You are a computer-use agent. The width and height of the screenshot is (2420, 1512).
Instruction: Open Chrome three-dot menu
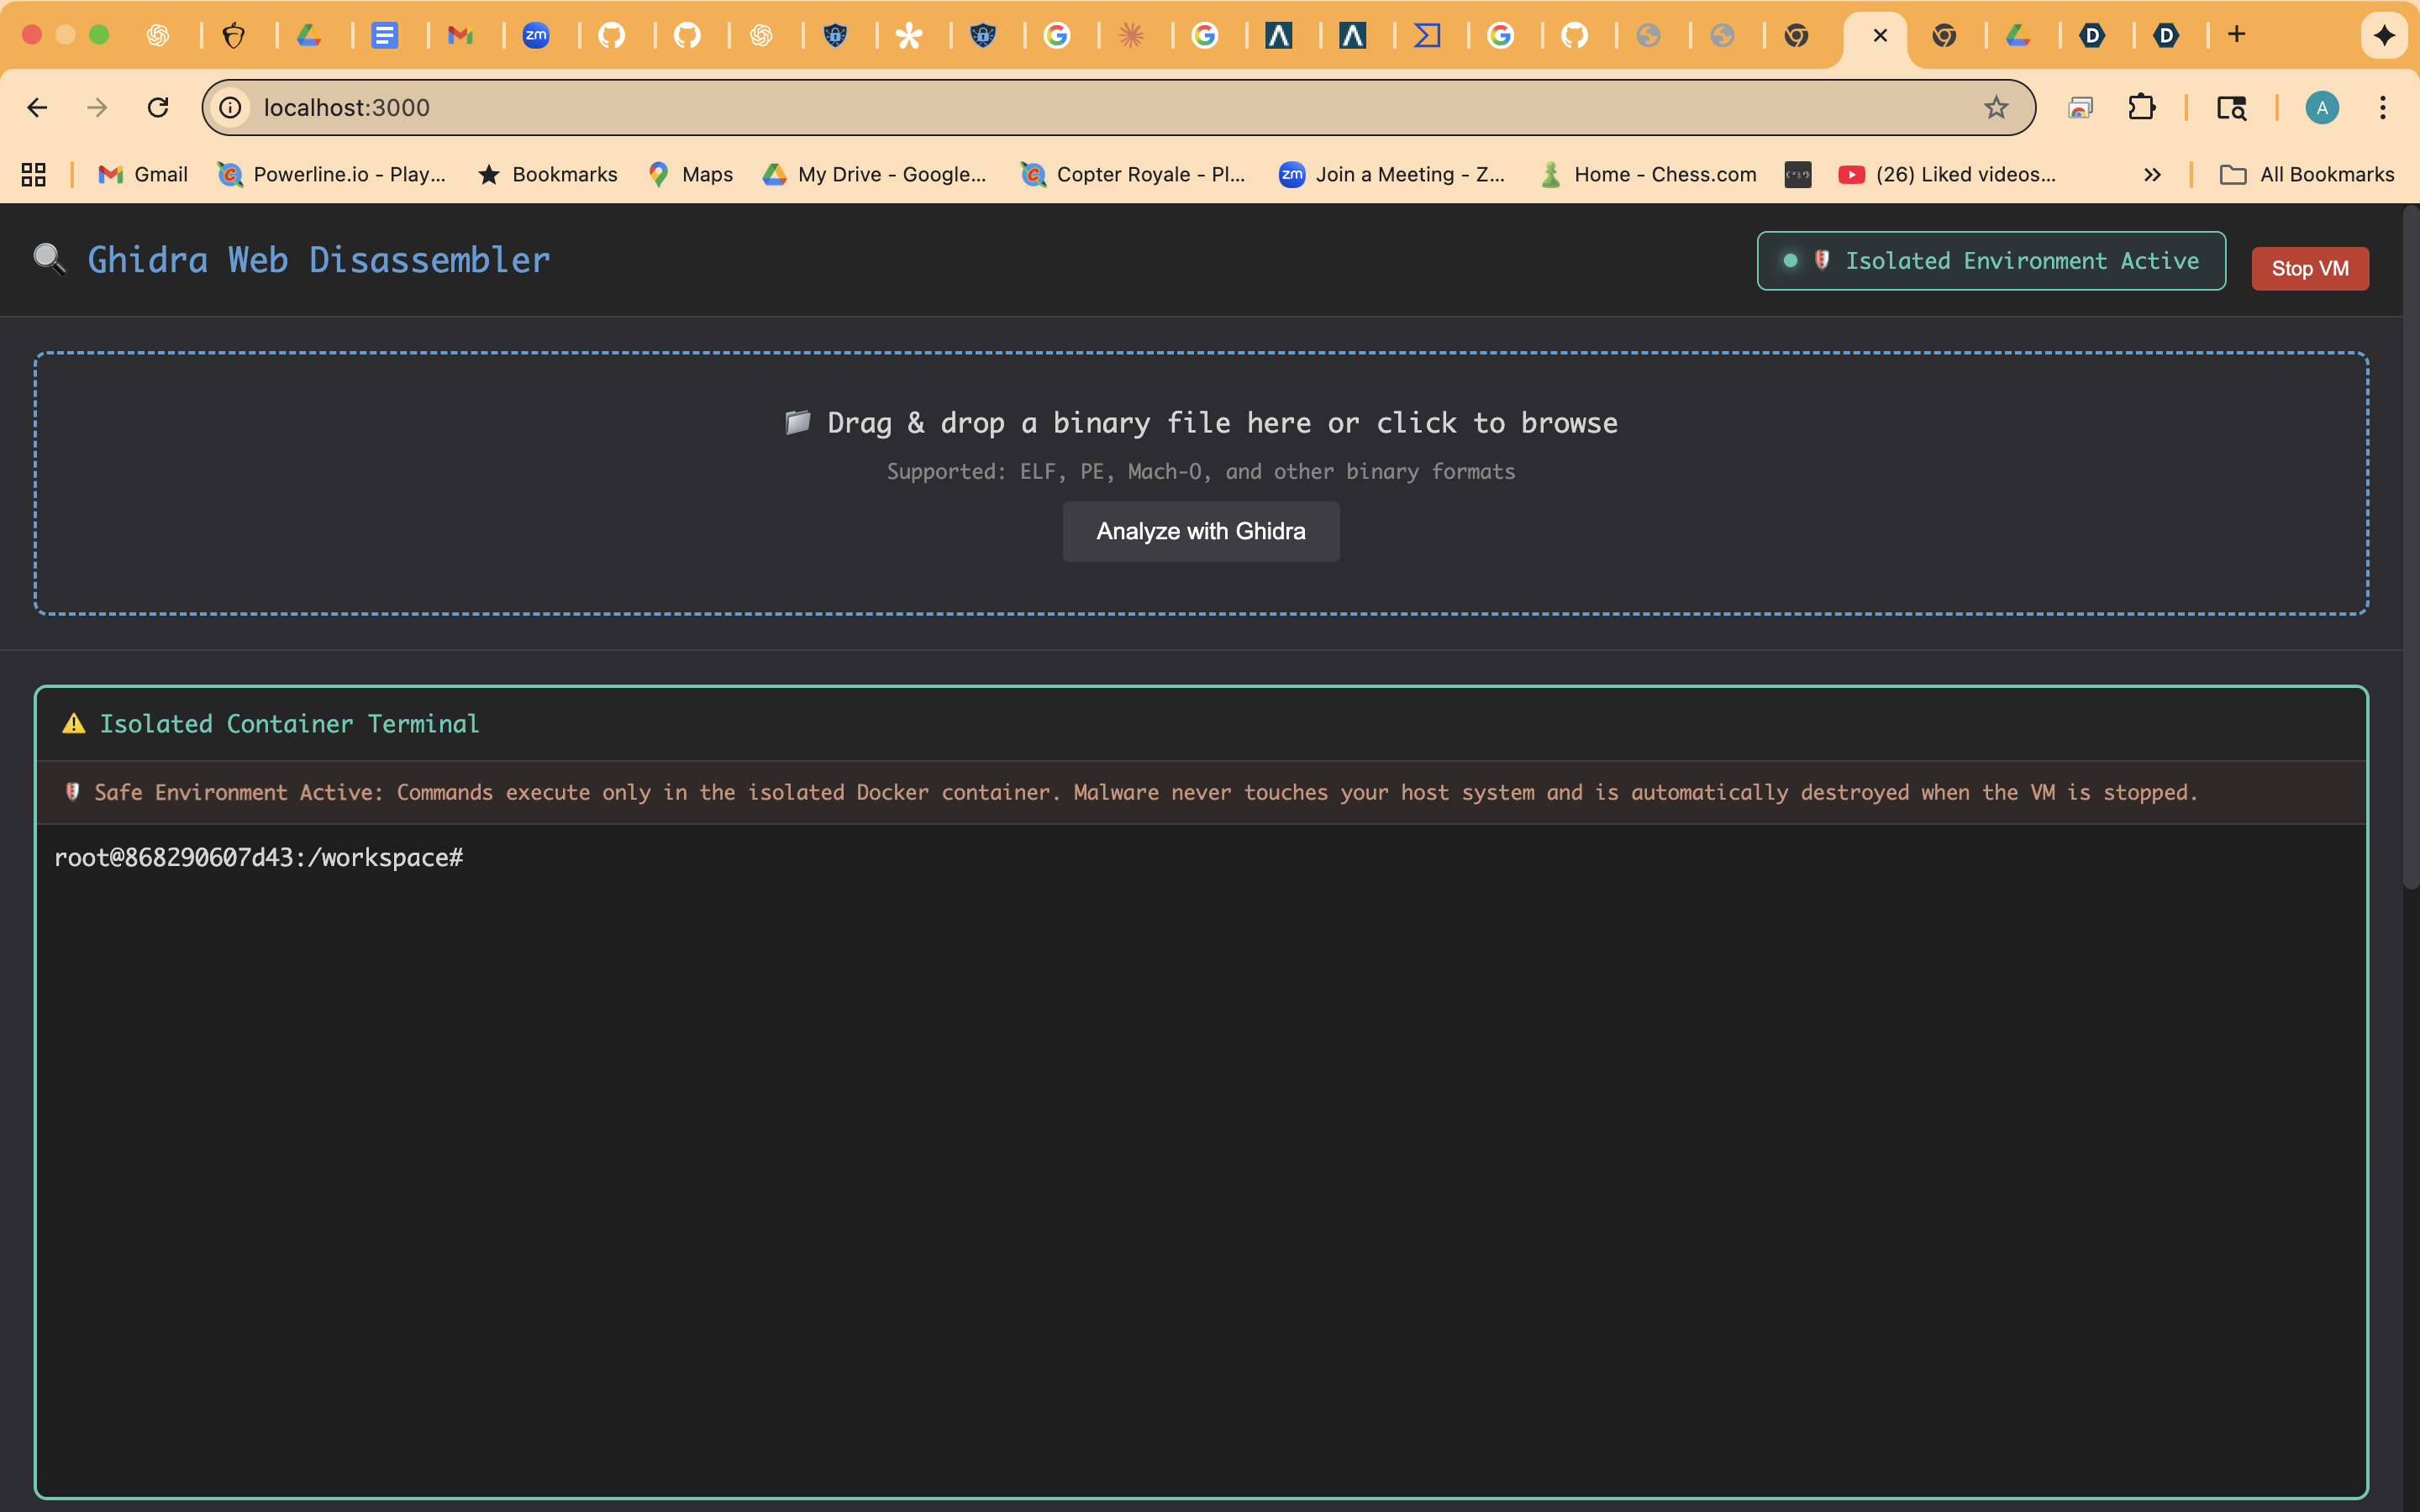point(2382,107)
